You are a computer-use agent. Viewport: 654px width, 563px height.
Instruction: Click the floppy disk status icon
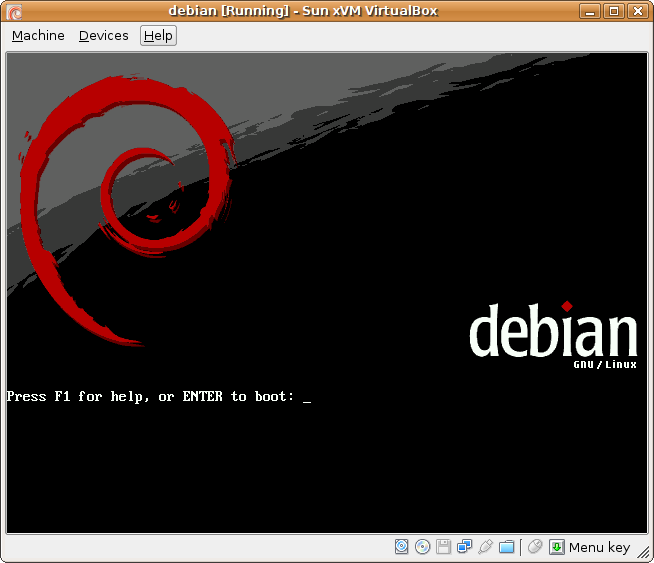[x=443, y=546]
